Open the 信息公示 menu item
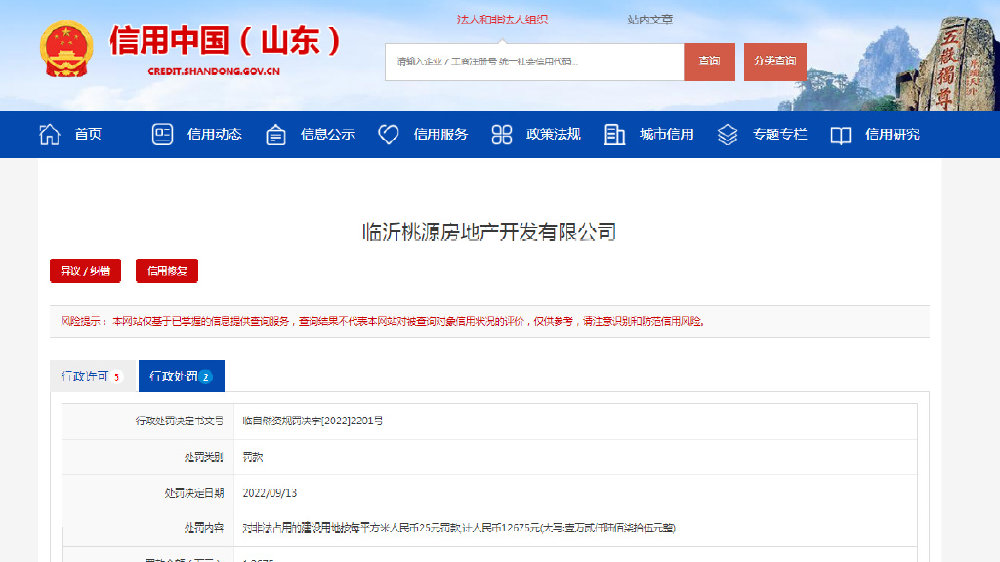 (328, 135)
